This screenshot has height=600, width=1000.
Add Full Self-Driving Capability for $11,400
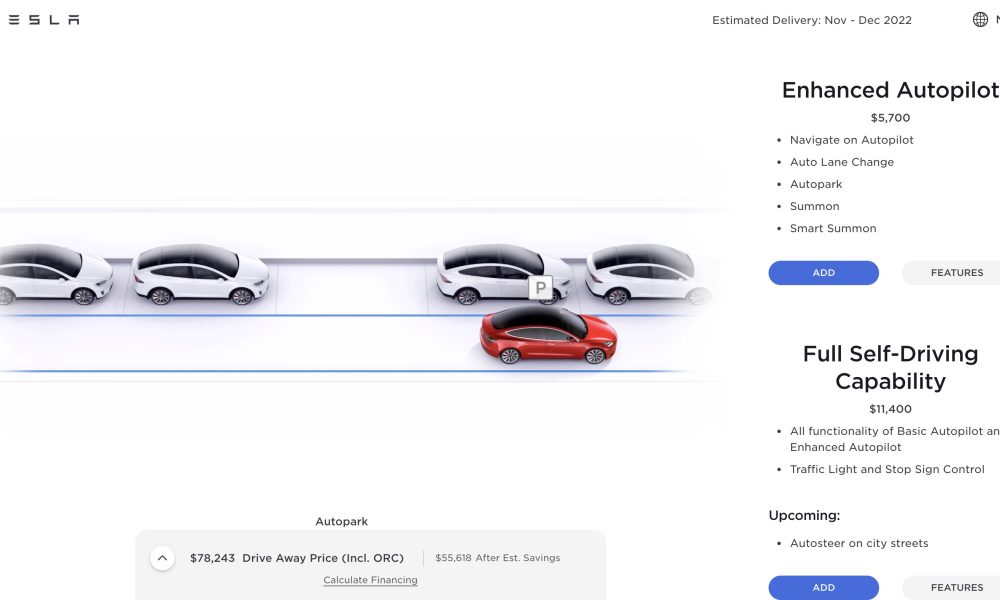(823, 587)
